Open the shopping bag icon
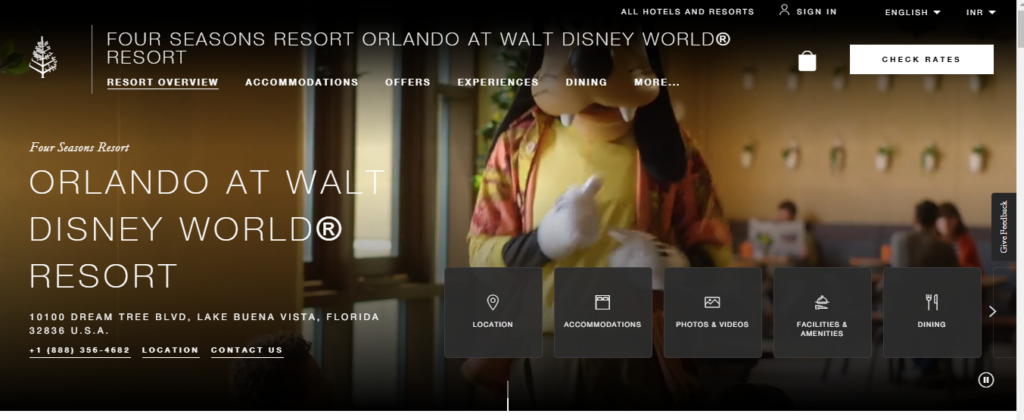Viewport: 1024px width, 420px height. [x=807, y=61]
